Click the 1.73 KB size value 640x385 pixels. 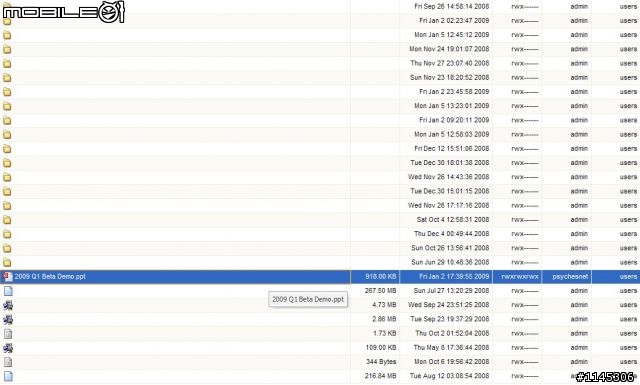click(x=384, y=334)
